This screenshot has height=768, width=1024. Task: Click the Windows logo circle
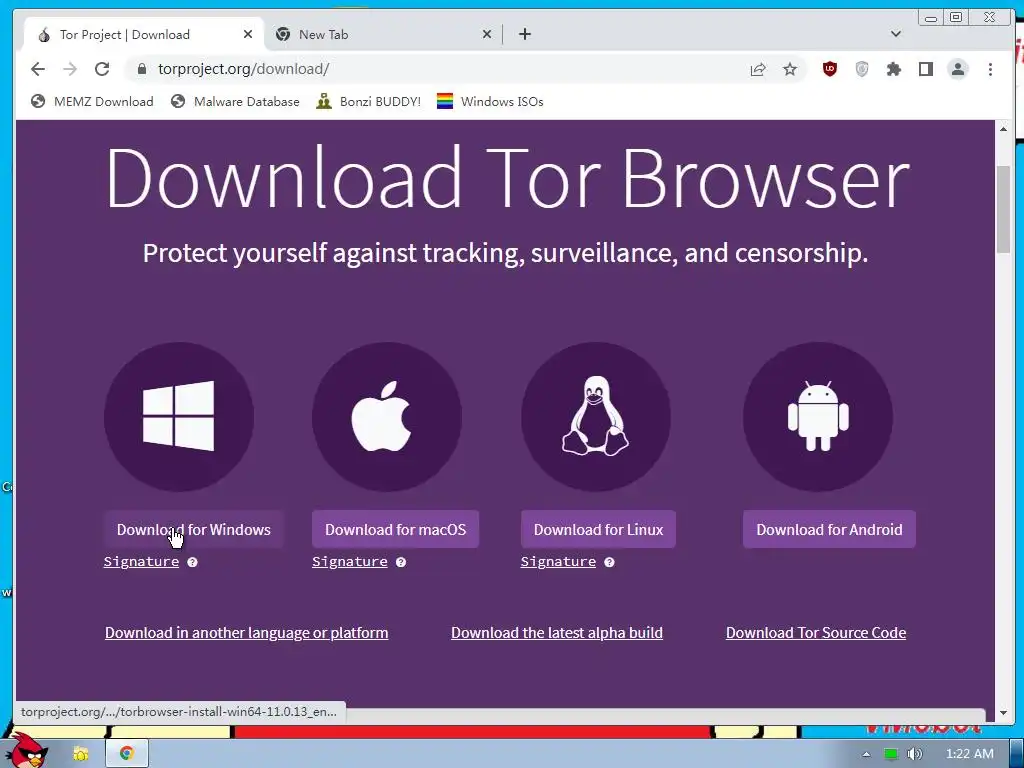coord(179,417)
